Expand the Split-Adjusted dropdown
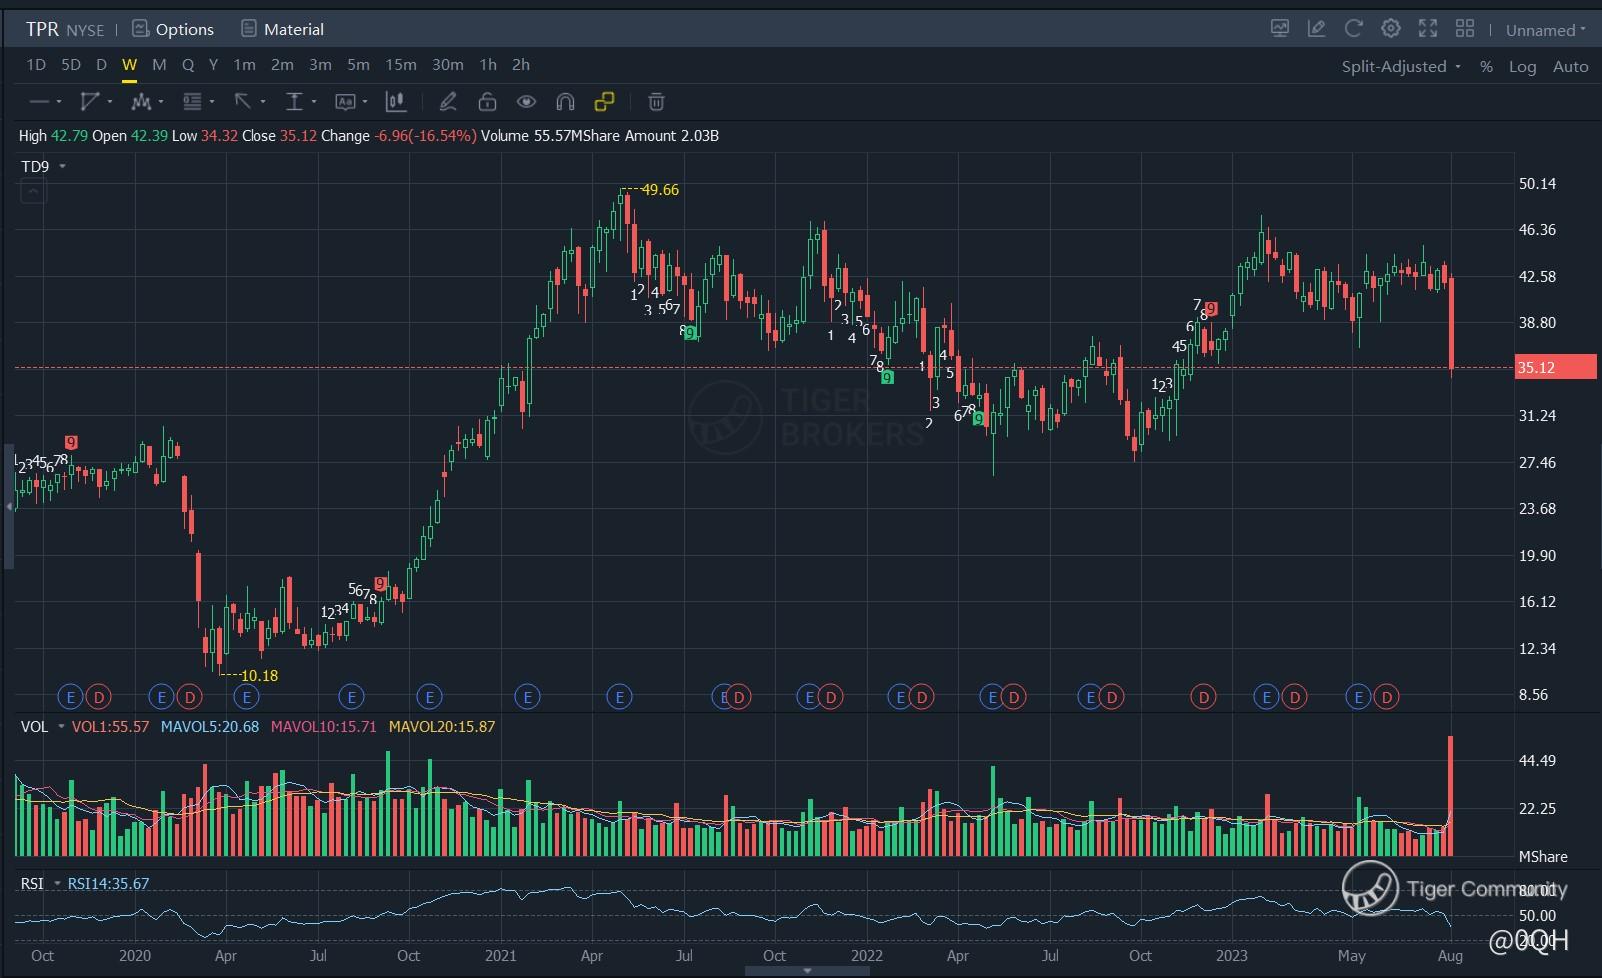Screen dimensions: 1602x978 pyautogui.click(x=1401, y=66)
